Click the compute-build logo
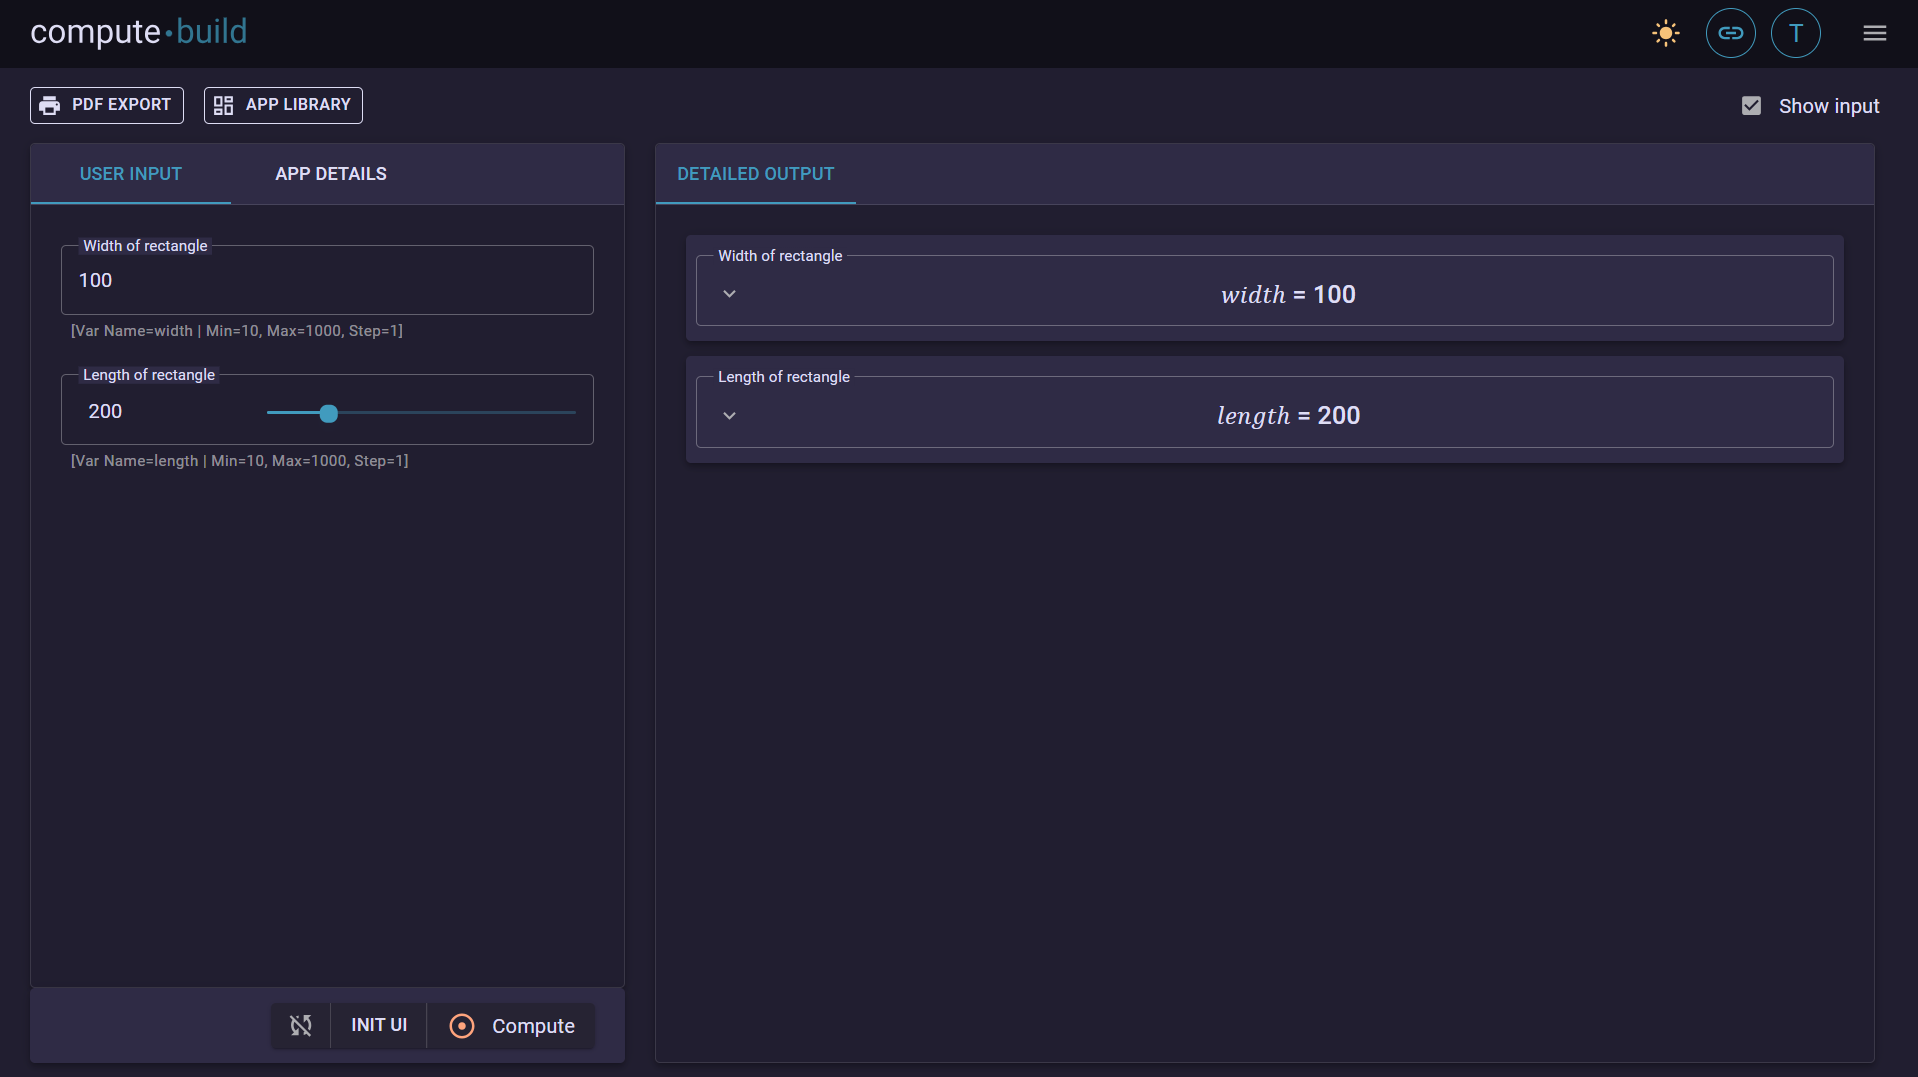1918x1077 pixels. [x=139, y=32]
